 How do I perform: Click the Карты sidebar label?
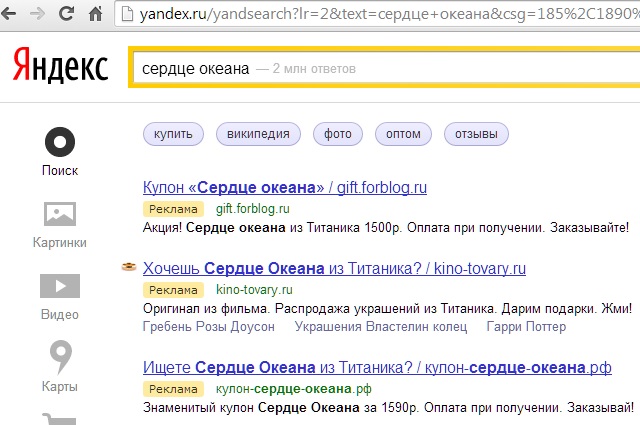pyautogui.click(x=60, y=387)
